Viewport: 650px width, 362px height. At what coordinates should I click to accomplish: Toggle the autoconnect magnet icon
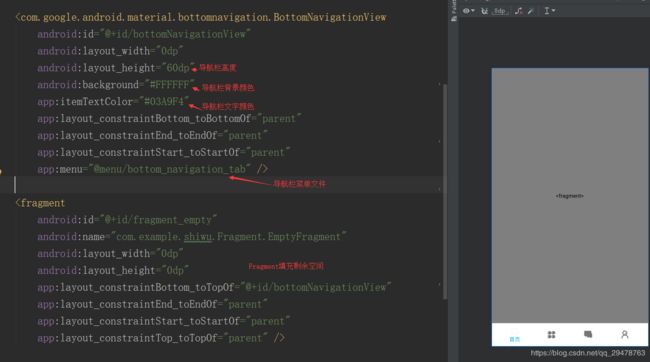(x=484, y=11)
